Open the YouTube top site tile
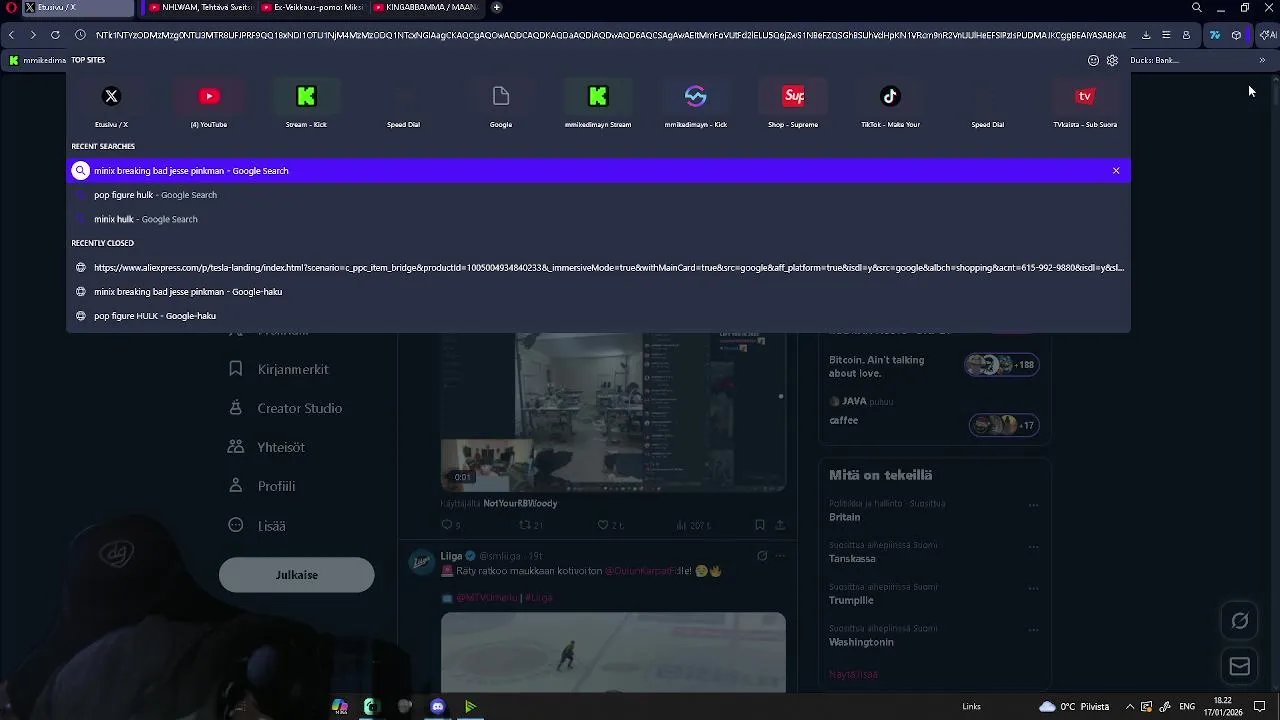The height and width of the screenshot is (720, 1280). coord(209,104)
